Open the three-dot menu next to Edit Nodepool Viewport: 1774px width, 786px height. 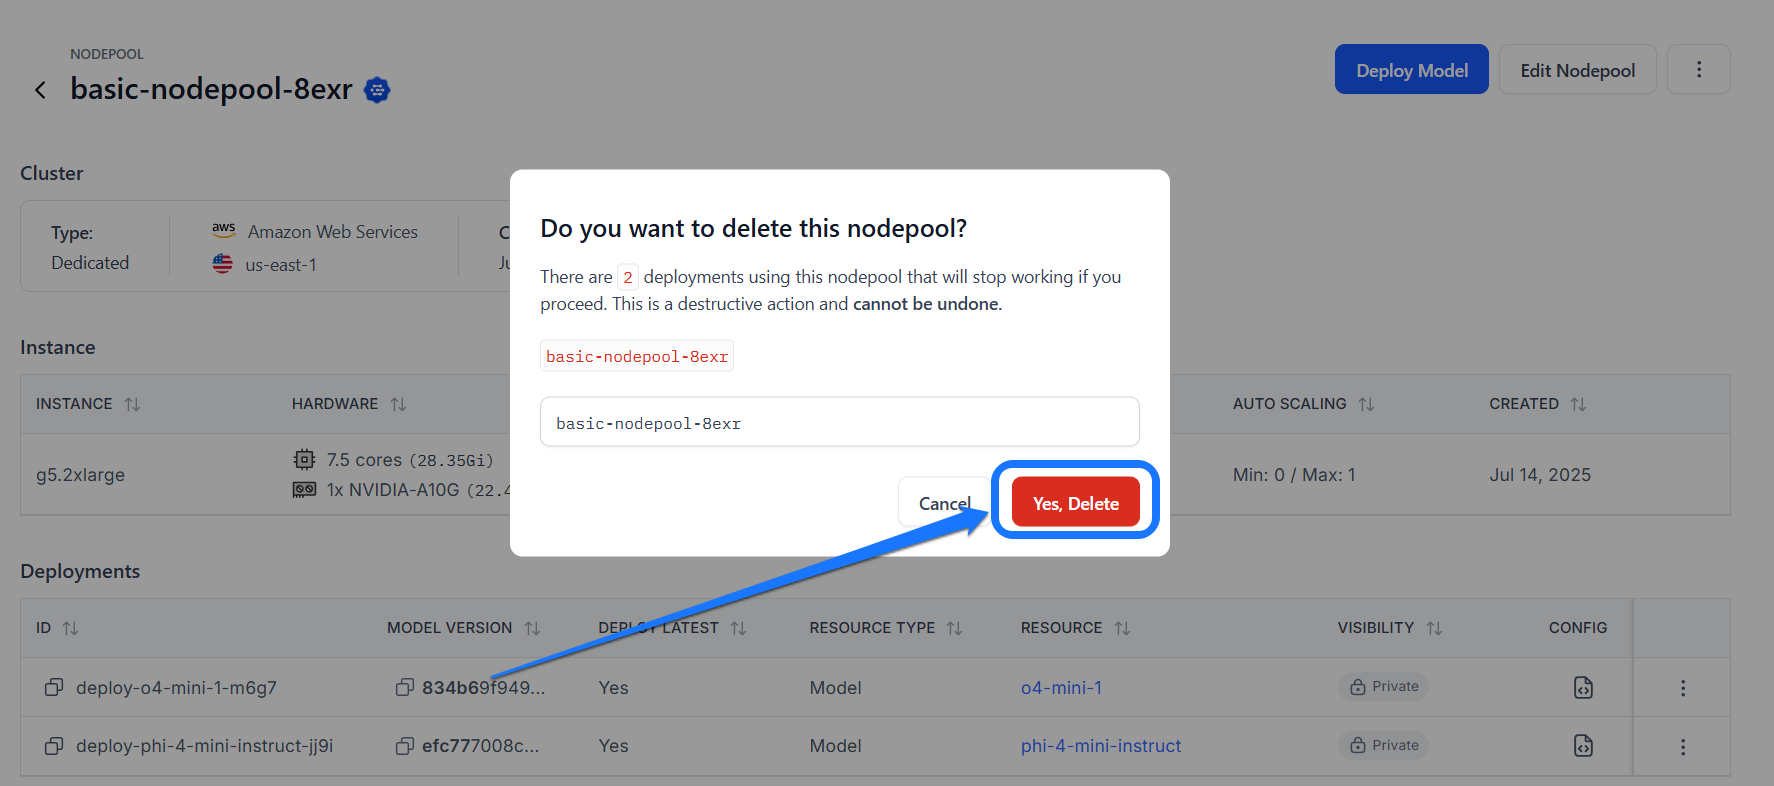pyautogui.click(x=1698, y=70)
